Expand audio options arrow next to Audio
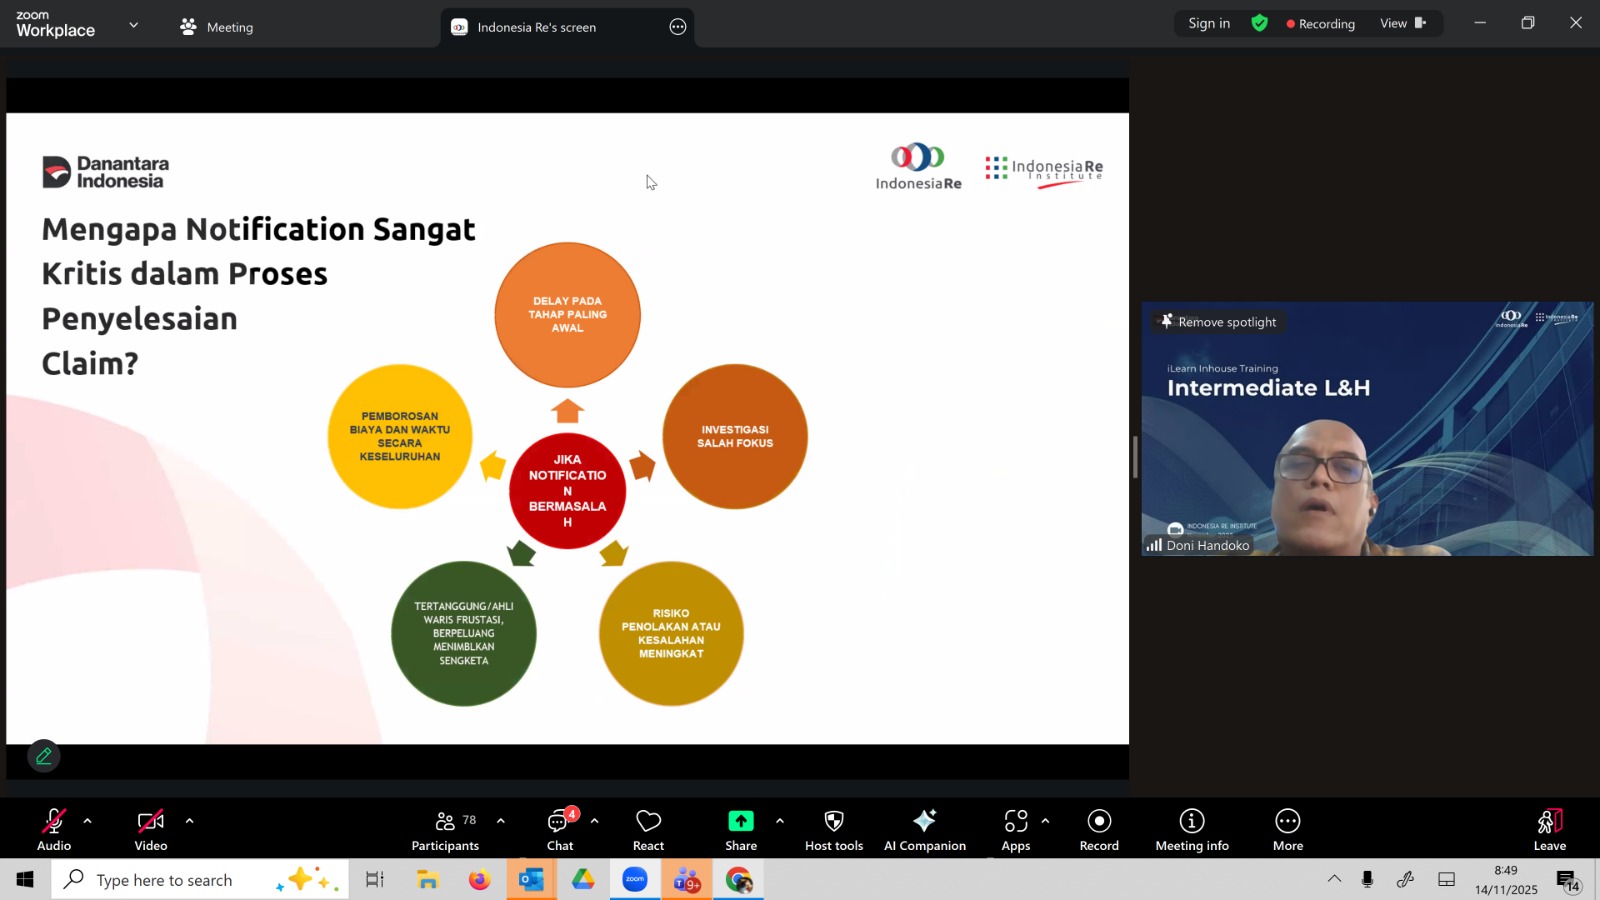 [x=88, y=821]
